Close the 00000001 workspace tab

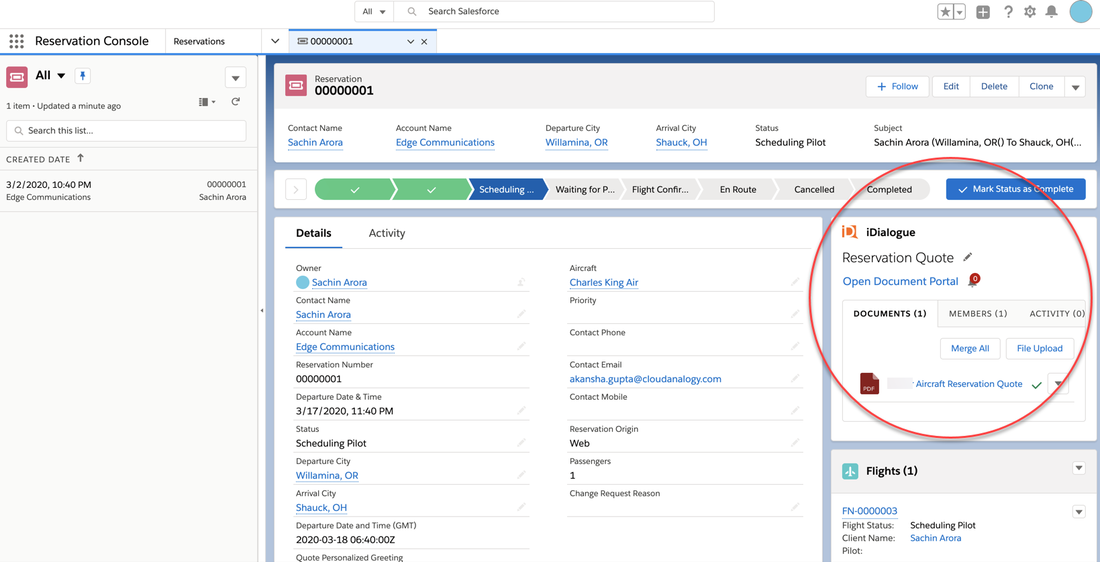[x=424, y=41]
